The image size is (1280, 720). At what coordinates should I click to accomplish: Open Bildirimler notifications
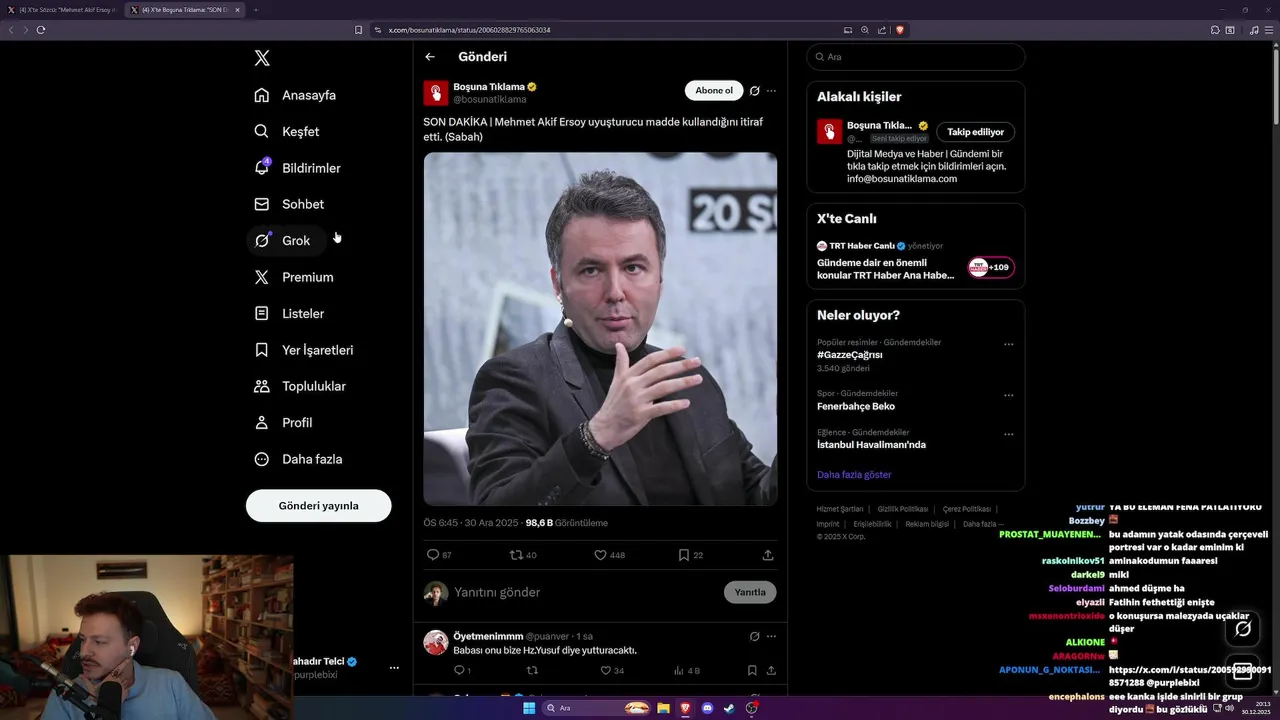297,168
